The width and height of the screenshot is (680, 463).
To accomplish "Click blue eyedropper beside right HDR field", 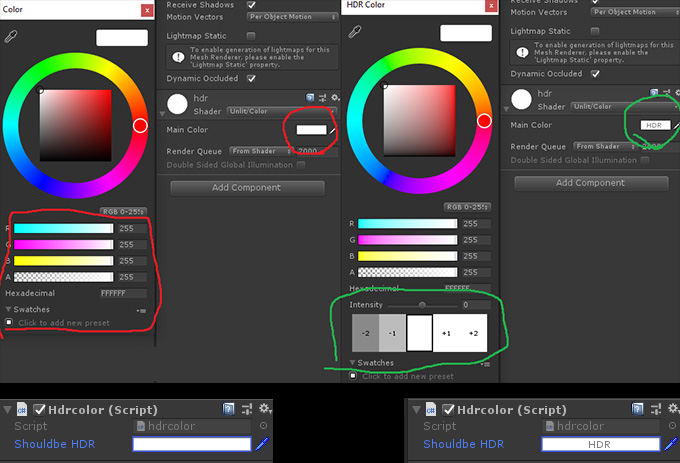I will [x=671, y=444].
